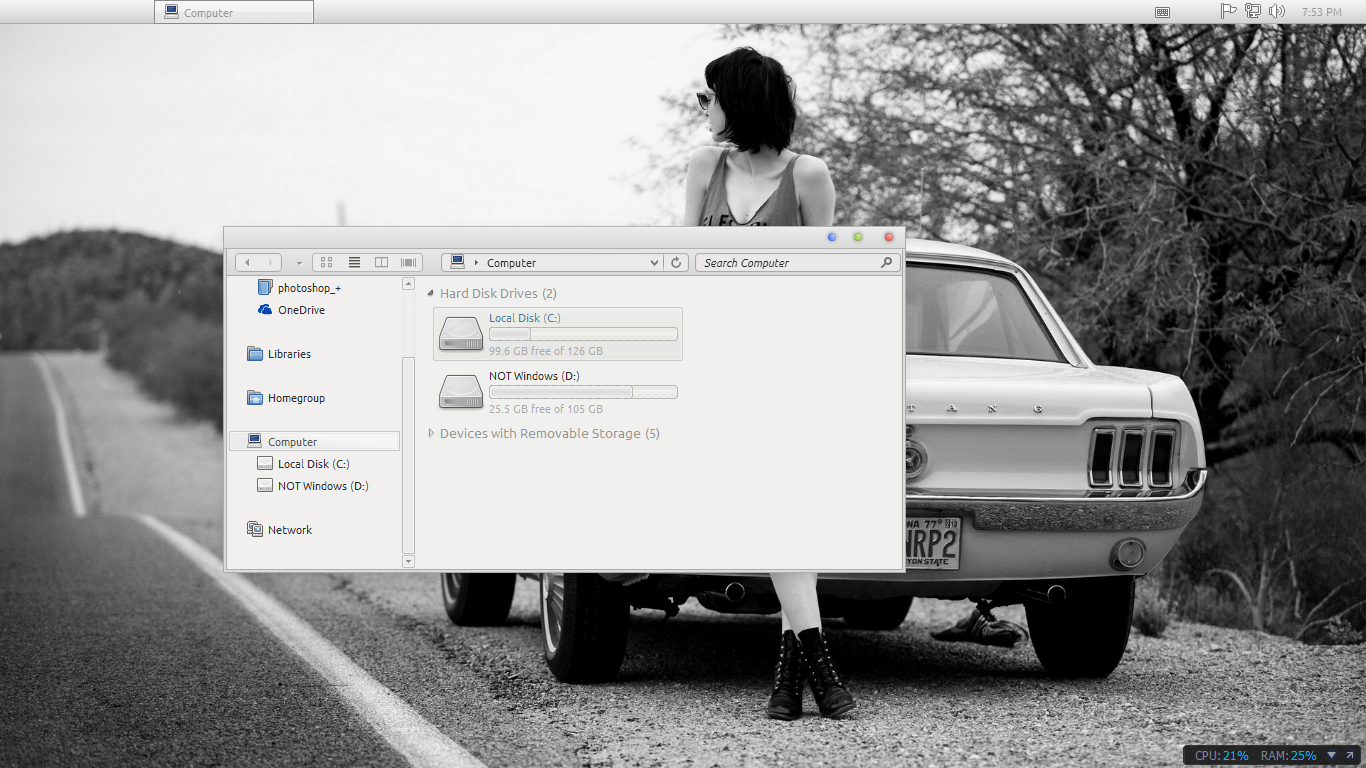Click the 7:53 PM clock
1366x768 pixels.
click(x=1322, y=12)
